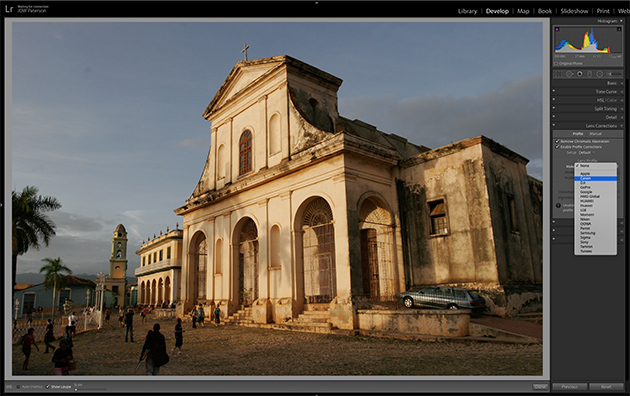Enable the Original Photo checkbox
630x396 pixels.
tap(556, 63)
